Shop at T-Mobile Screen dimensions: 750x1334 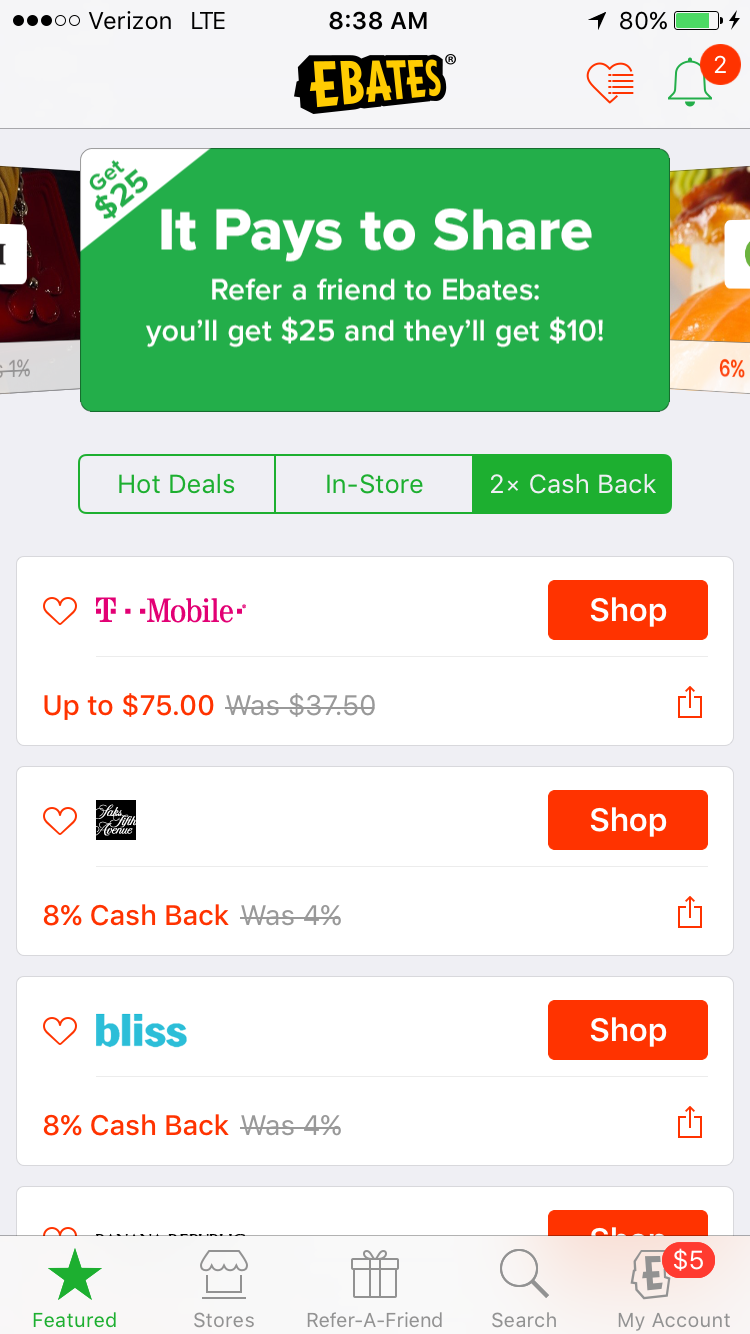pos(628,610)
